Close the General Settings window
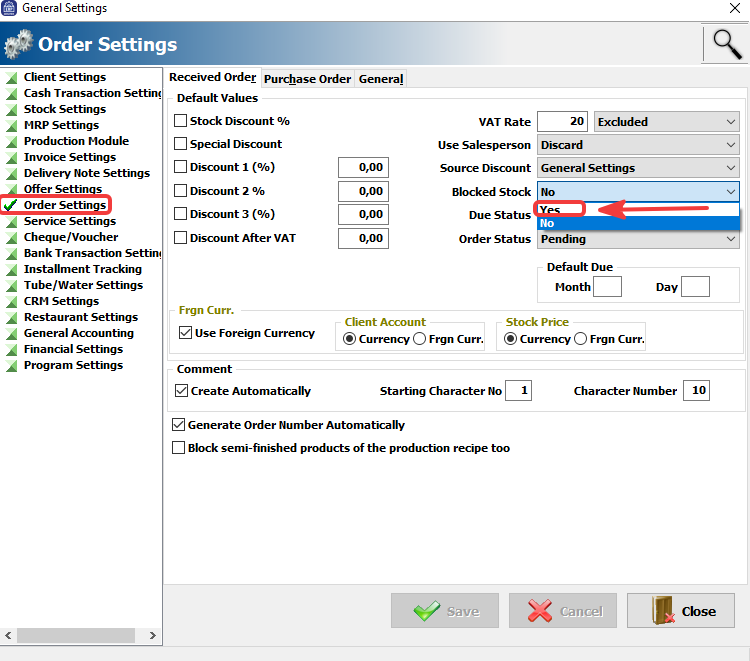Image resolution: width=750 pixels, height=661 pixels. [x=735, y=8]
